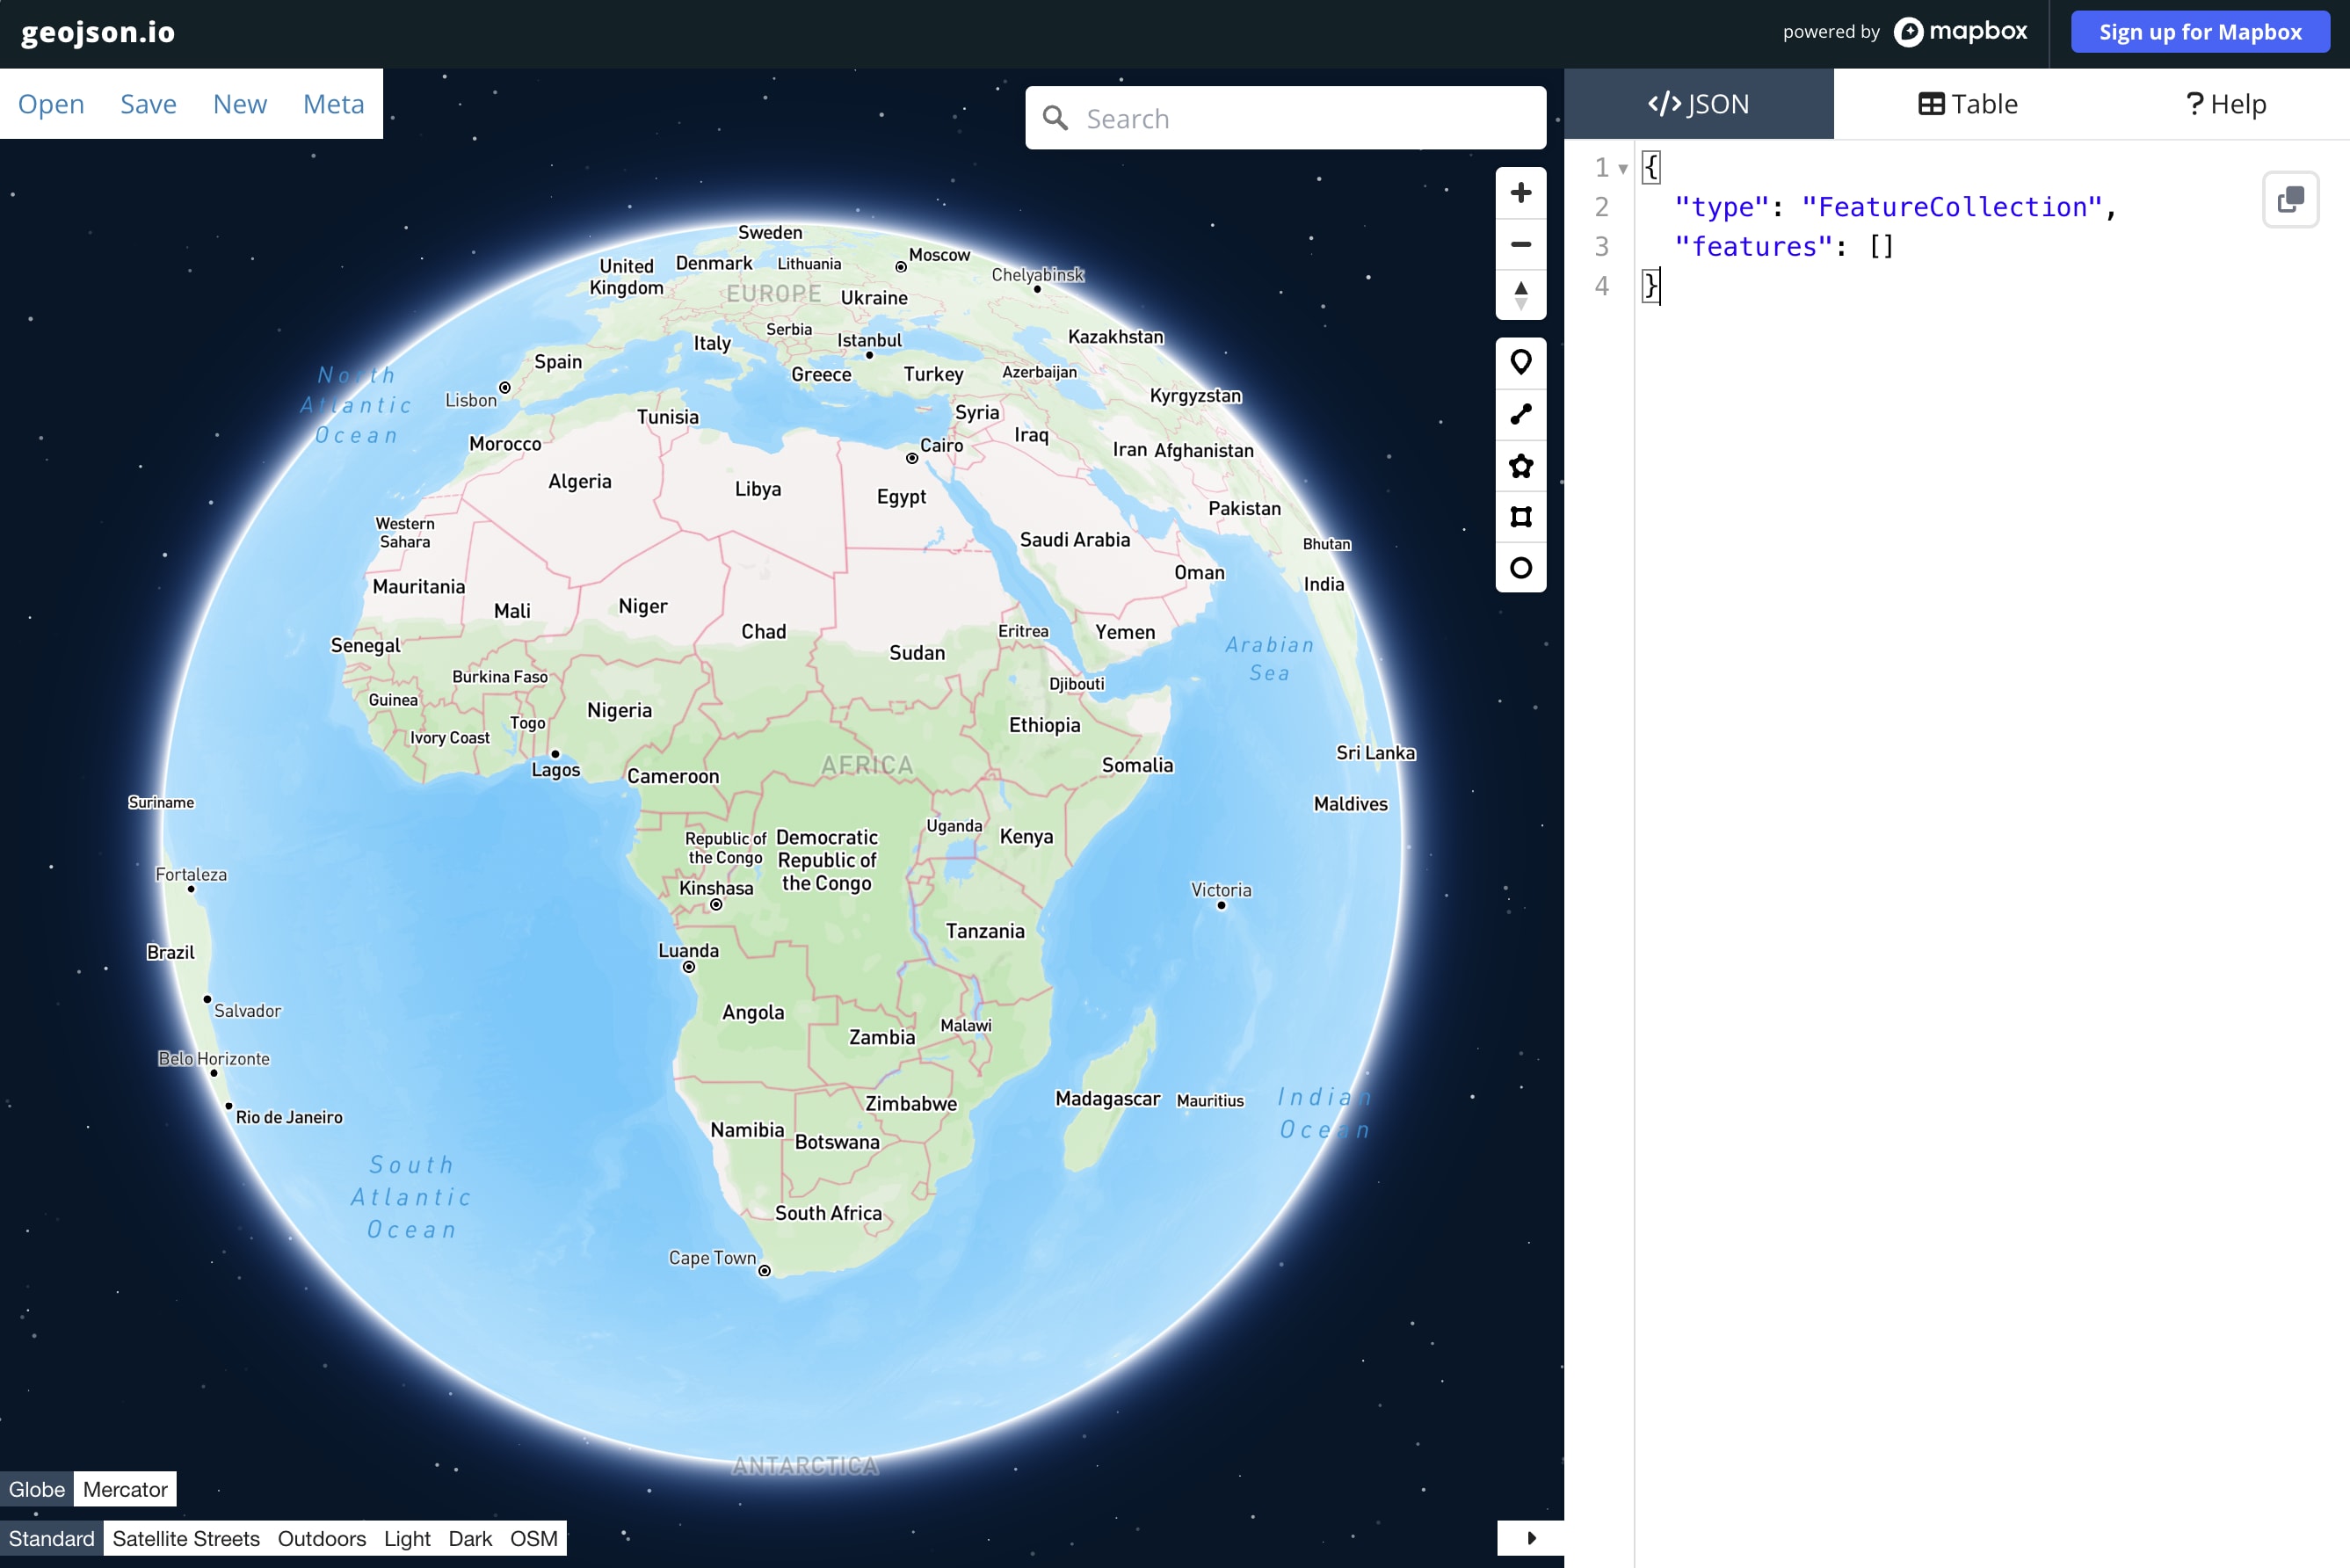Select the draw polygon tool

(x=1520, y=466)
